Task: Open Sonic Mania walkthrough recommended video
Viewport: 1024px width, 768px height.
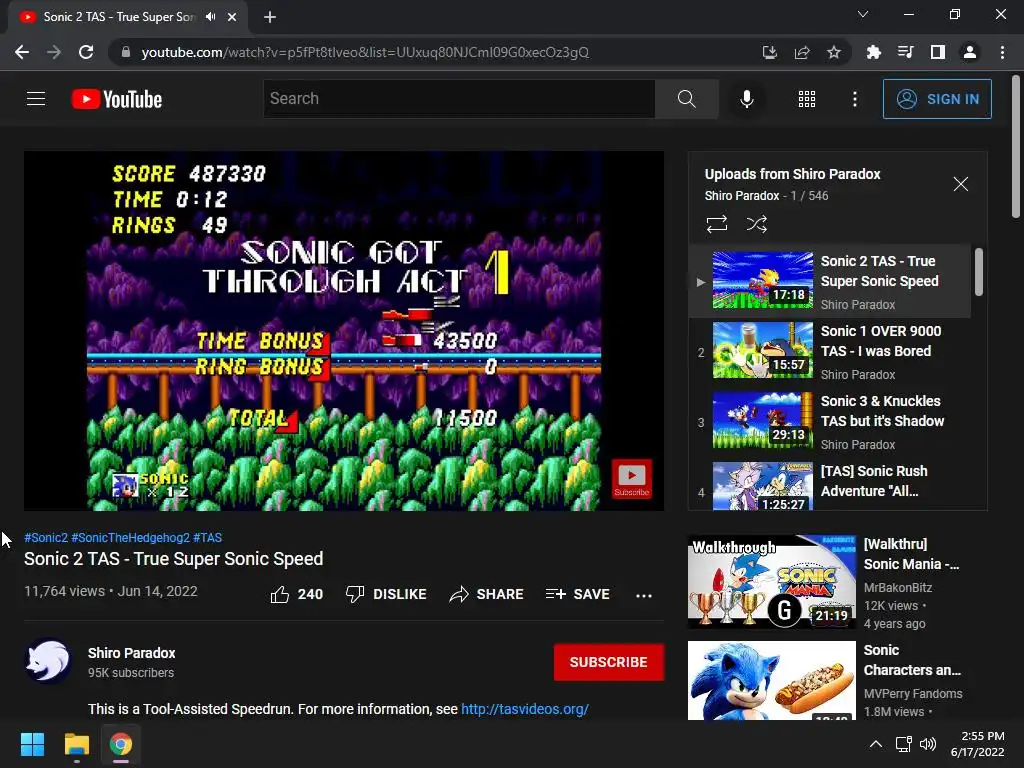Action: pos(771,581)
